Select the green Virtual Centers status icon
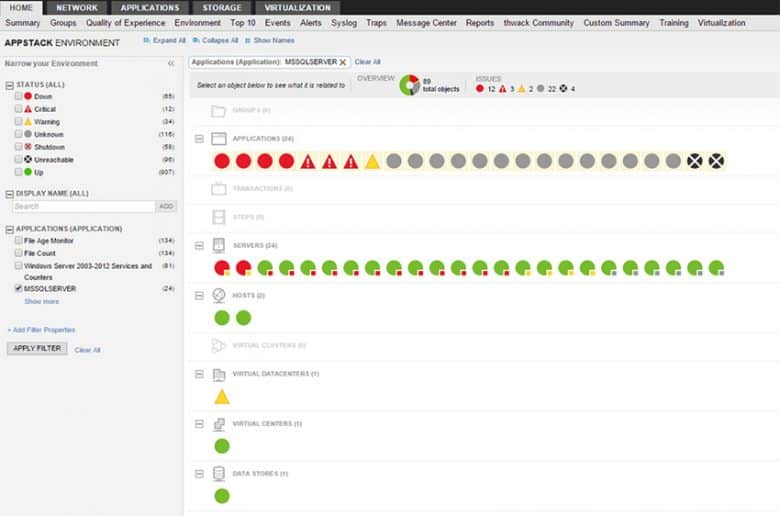The width and height of the screenshot is (780, 516). coord(222,446)
